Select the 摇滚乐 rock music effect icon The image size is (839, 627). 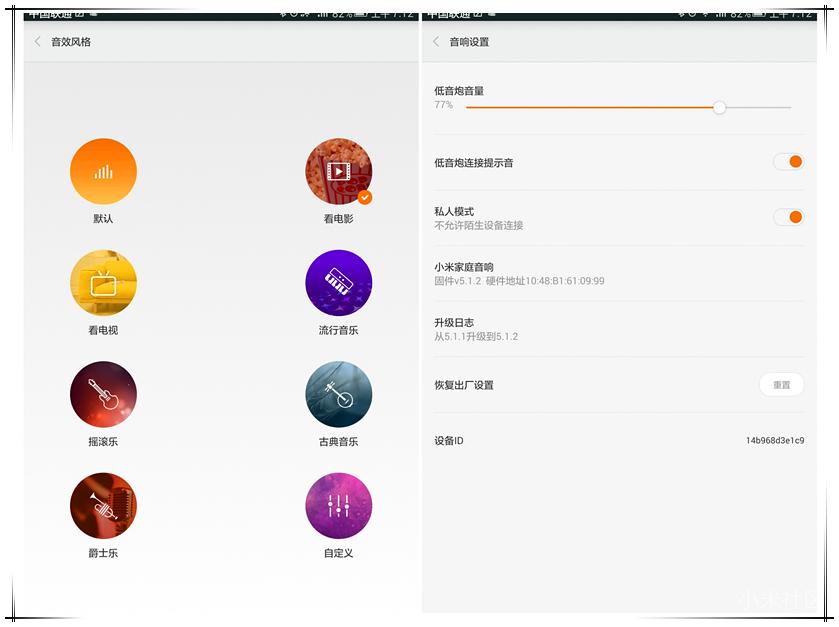[x=103, y=394]
